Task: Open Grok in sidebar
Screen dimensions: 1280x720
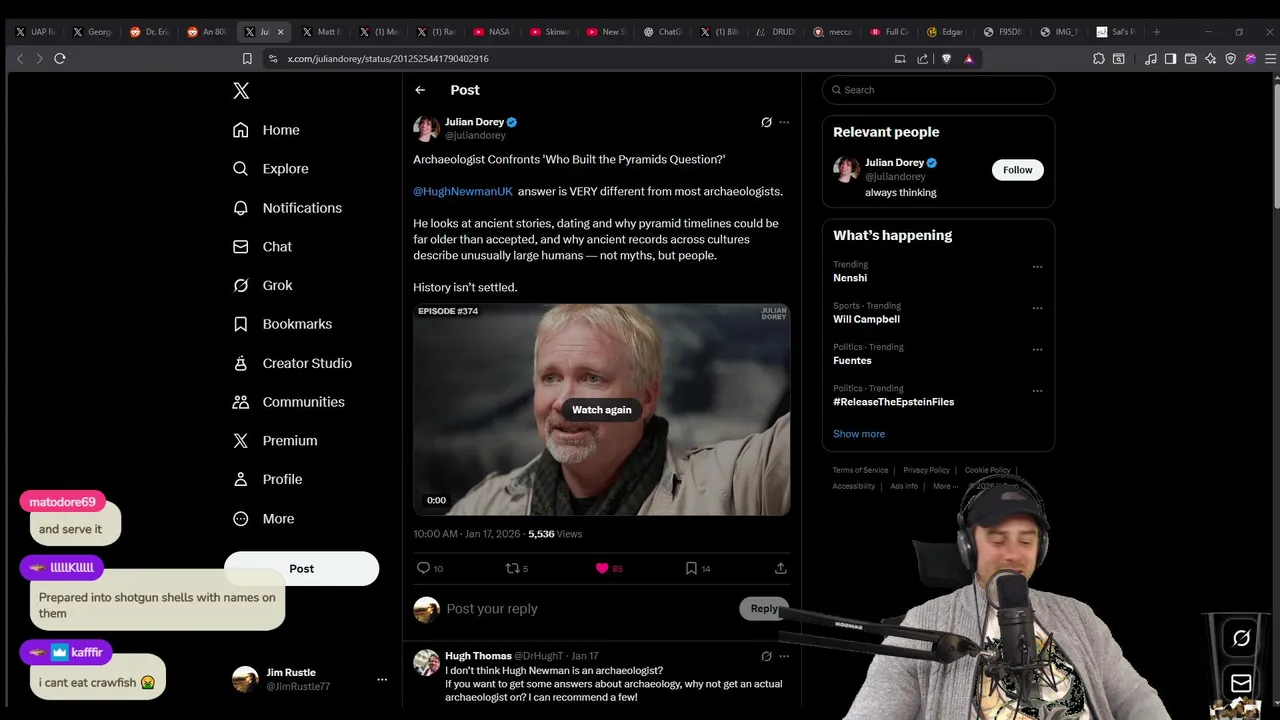Action: (262, 286)
